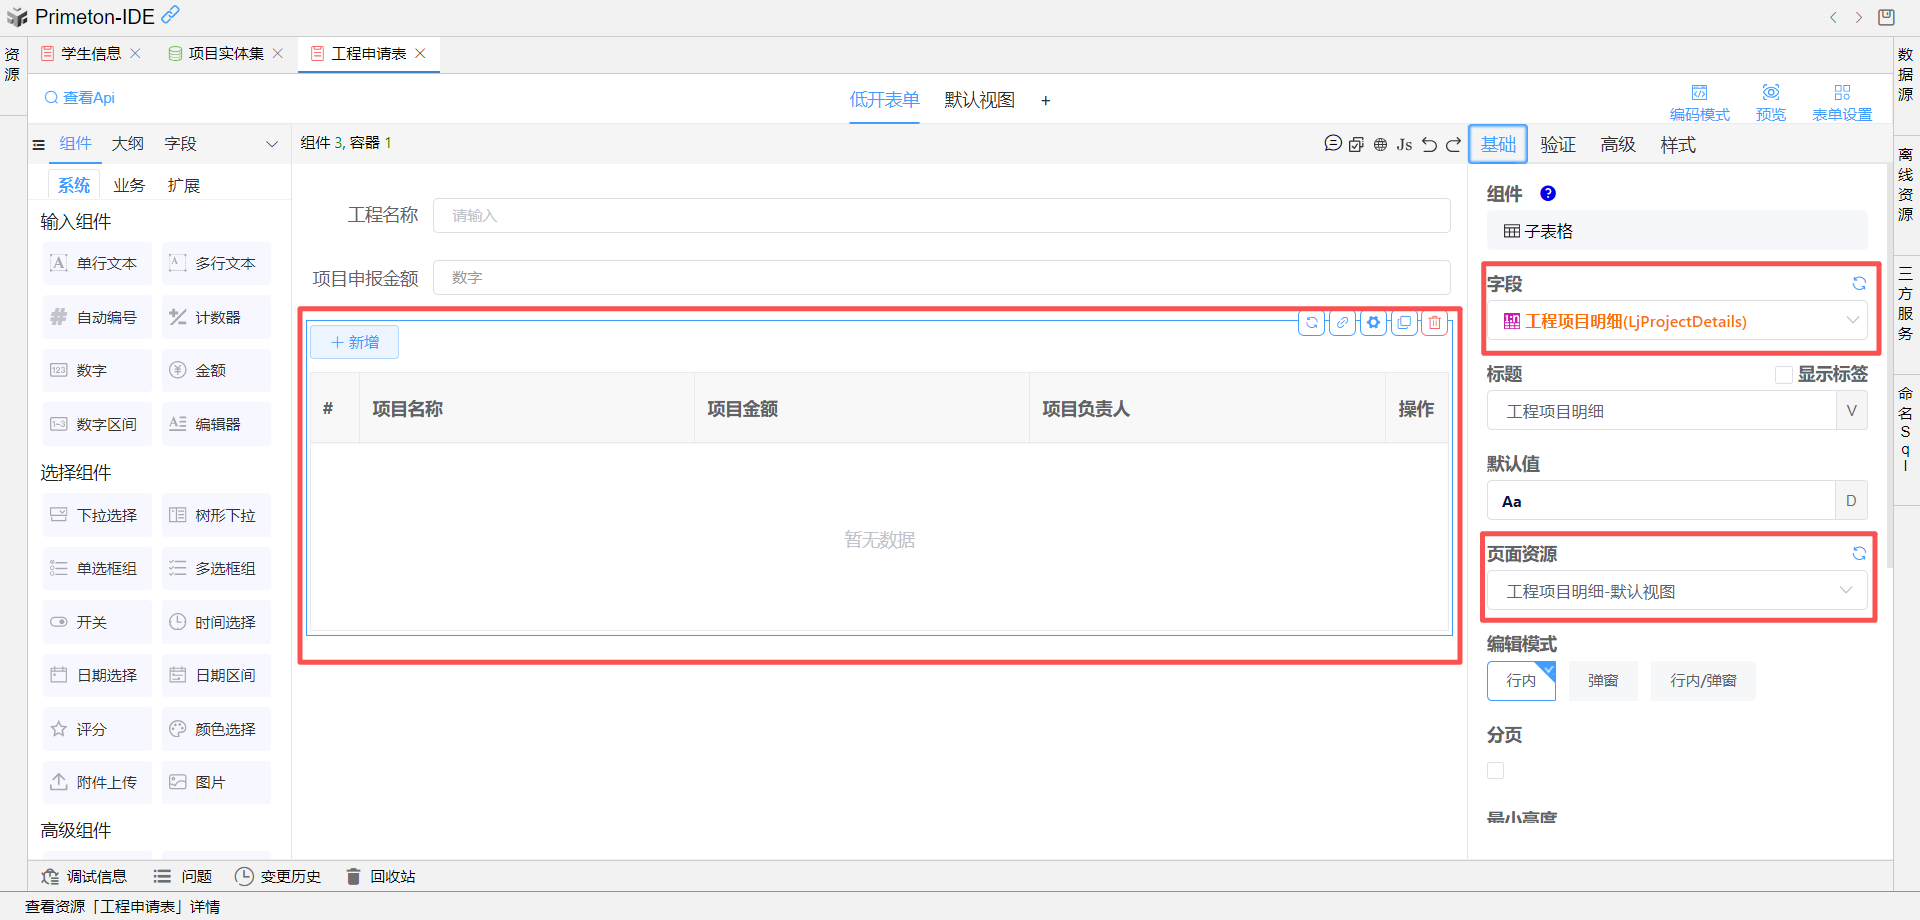Click into the 工程名称 input field
The width and height of the screenshot is (1920, 920).
coord(940,216)
